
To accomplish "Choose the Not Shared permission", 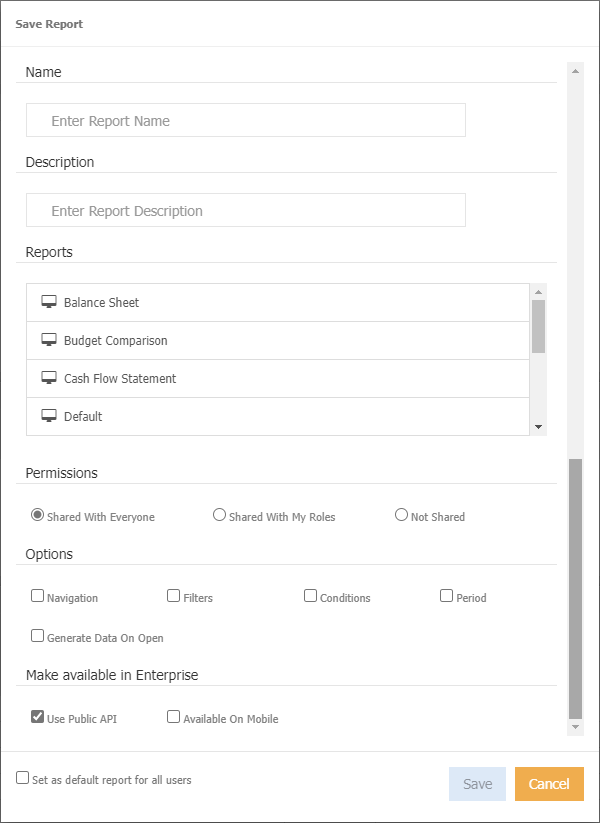I will click(401, 514).
